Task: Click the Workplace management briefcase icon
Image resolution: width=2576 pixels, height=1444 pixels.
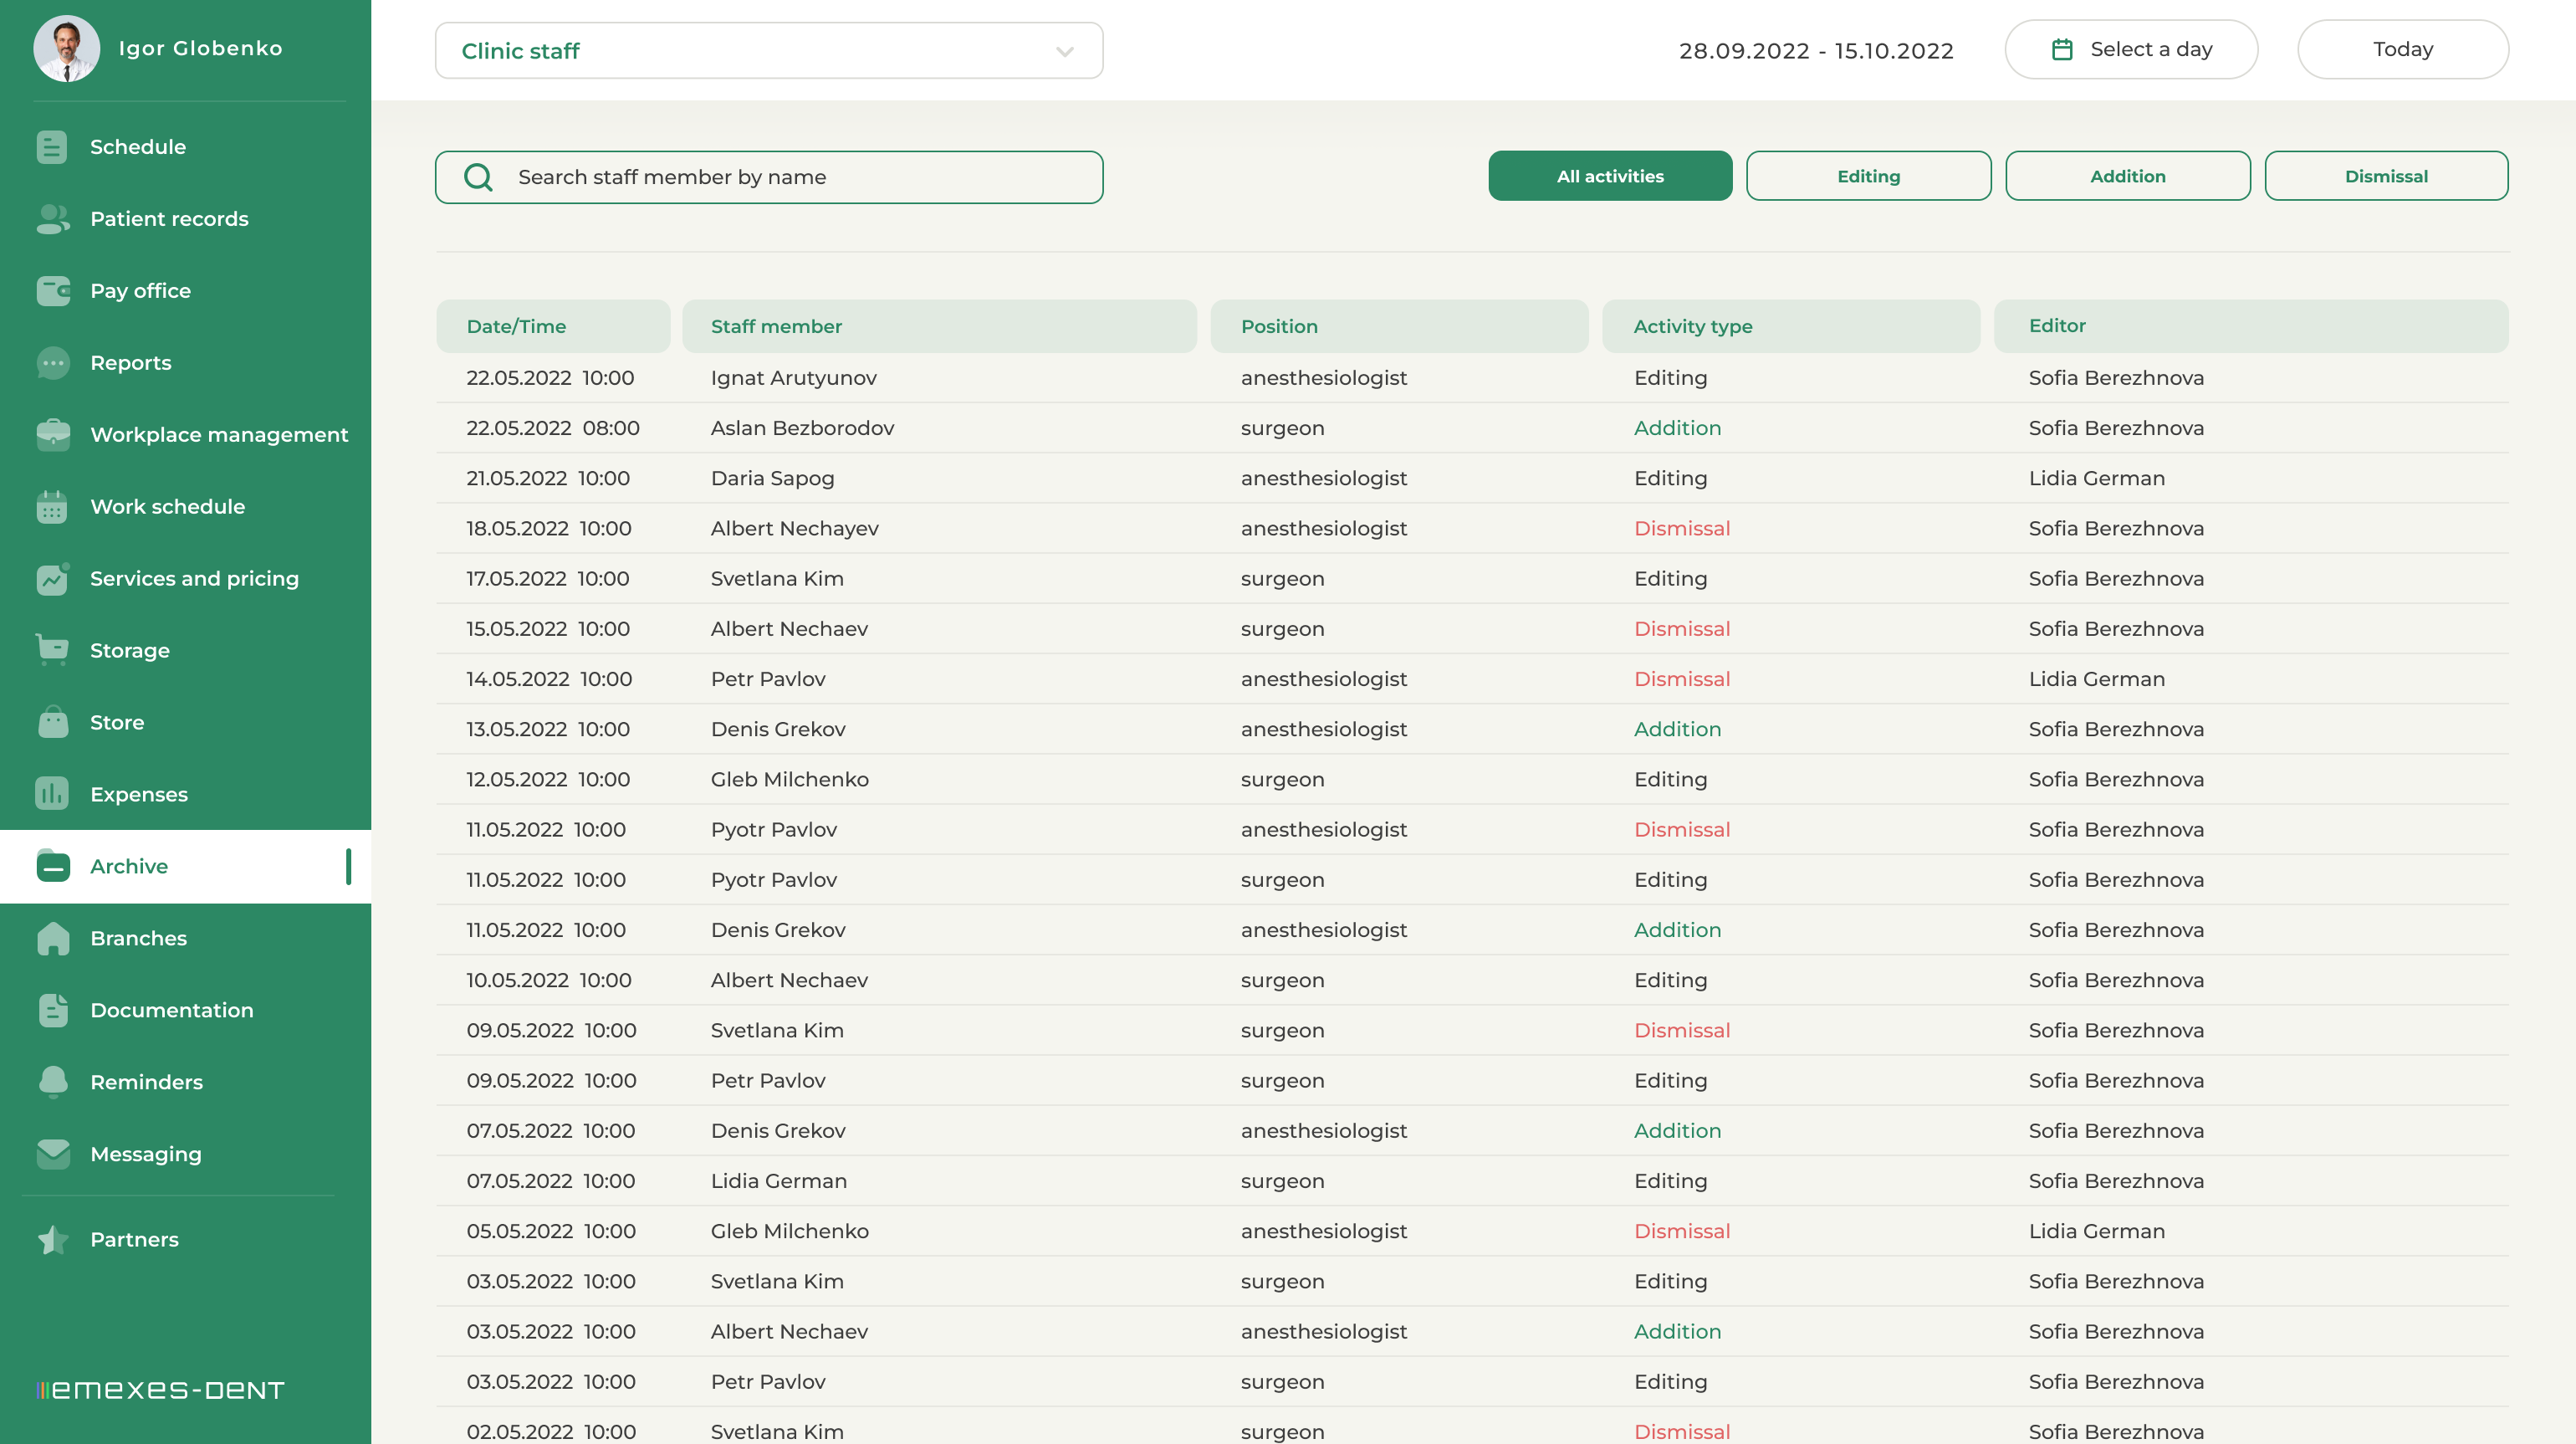Action: click(x=52, y=435)
